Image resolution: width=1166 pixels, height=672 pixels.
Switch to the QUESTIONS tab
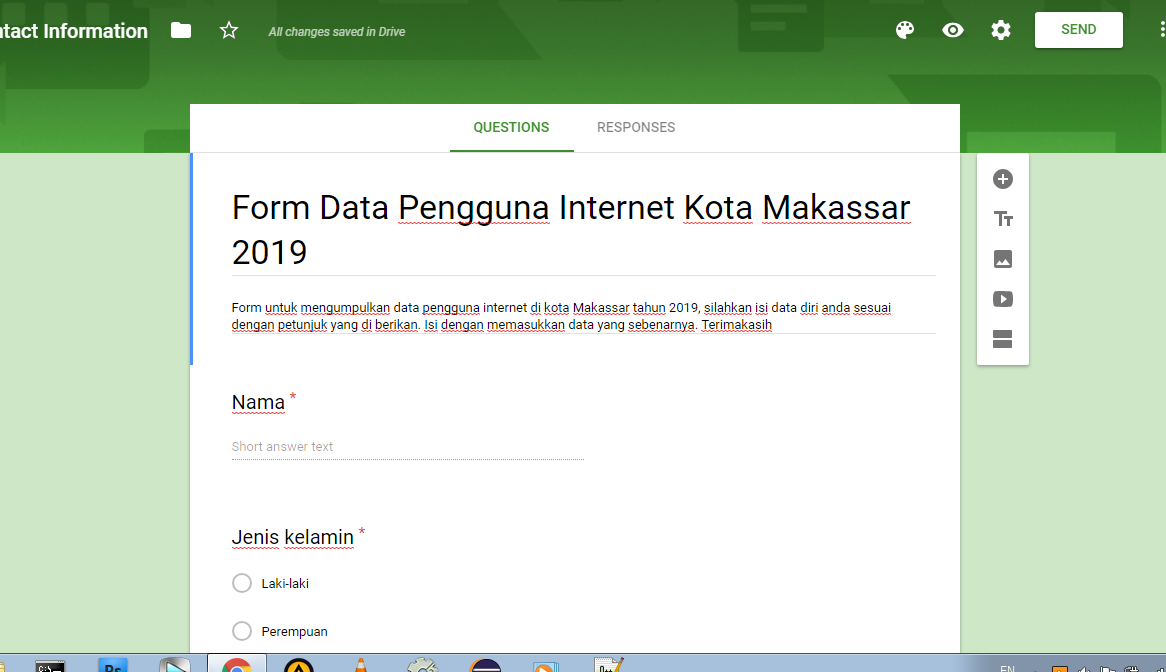click(x=512, y=127)
